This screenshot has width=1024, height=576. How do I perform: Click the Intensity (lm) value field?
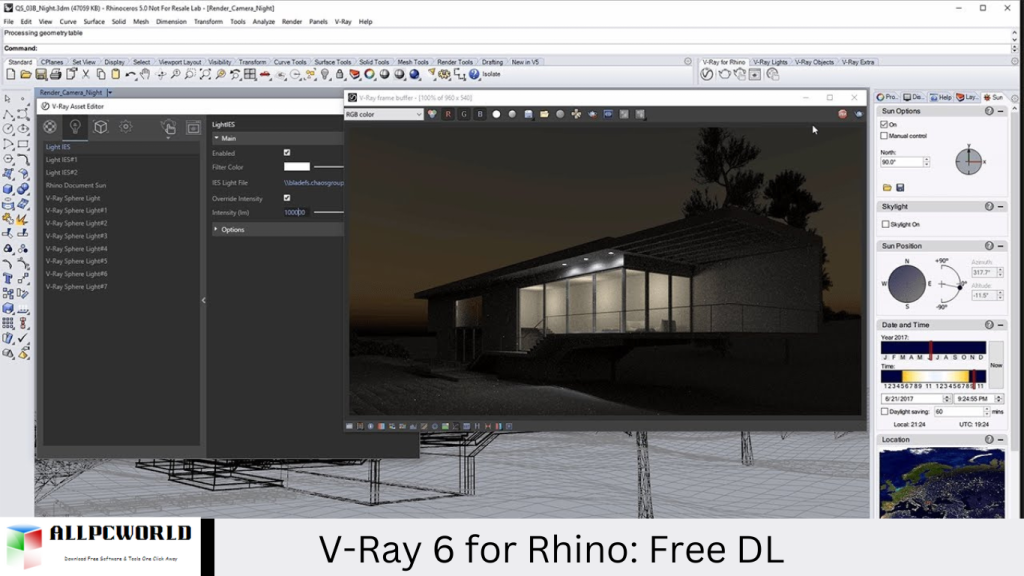[x=295, y=212]
